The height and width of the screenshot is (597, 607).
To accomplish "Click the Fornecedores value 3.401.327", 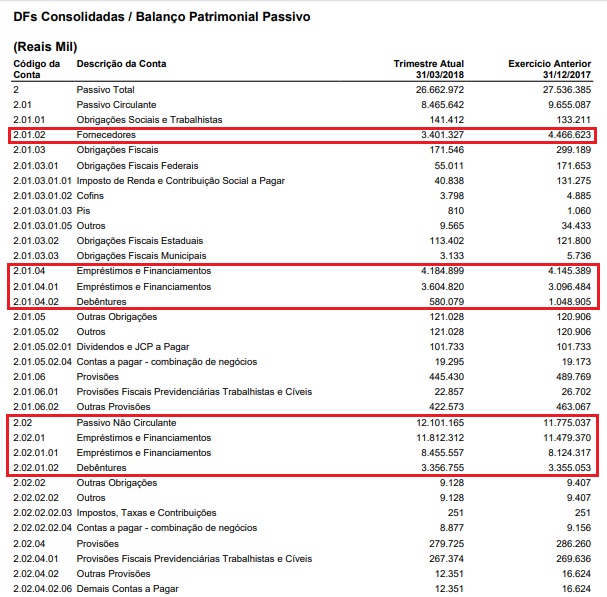I will point(442,135).
